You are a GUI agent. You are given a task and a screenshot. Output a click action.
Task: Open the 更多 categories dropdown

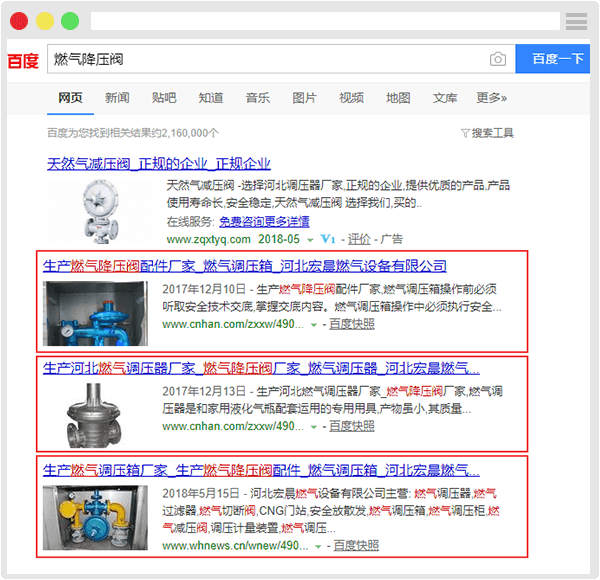tap(491, 98)
